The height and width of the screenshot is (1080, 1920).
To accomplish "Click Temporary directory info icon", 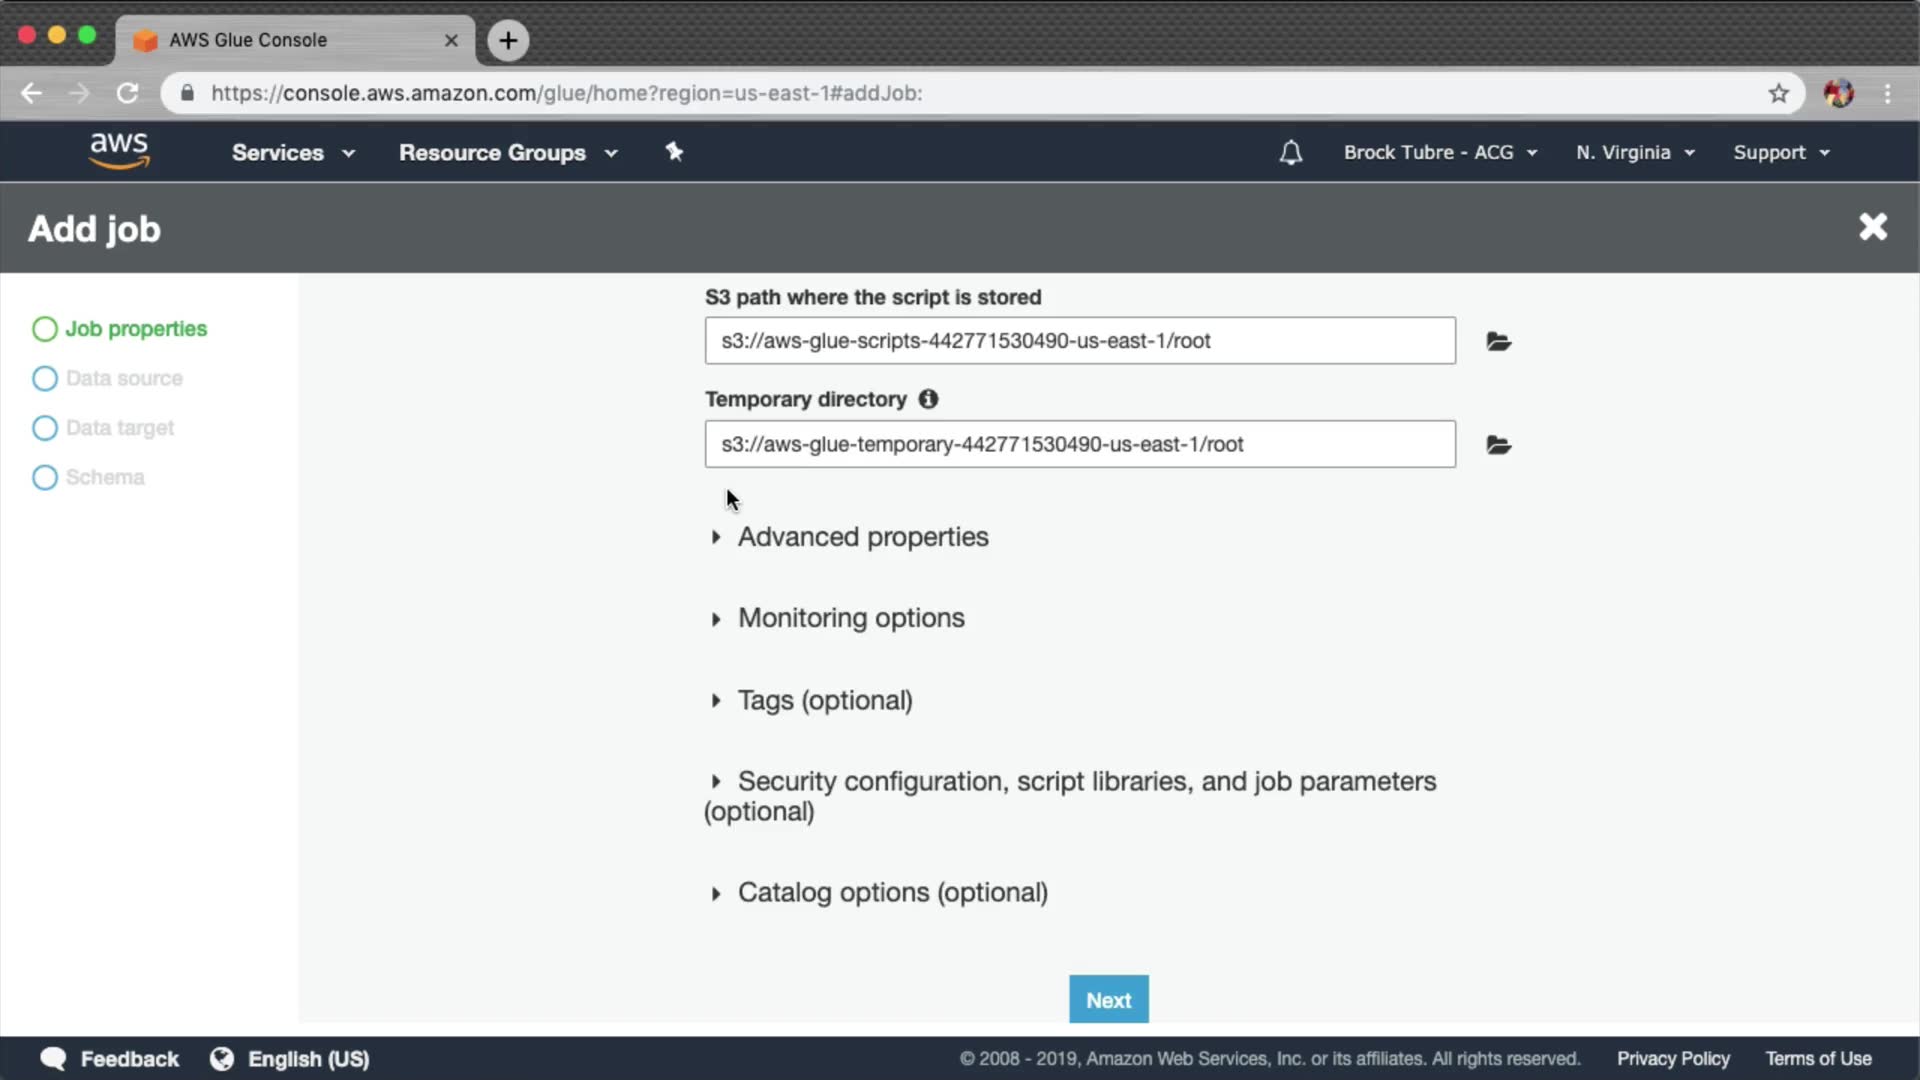I will 928,399.
